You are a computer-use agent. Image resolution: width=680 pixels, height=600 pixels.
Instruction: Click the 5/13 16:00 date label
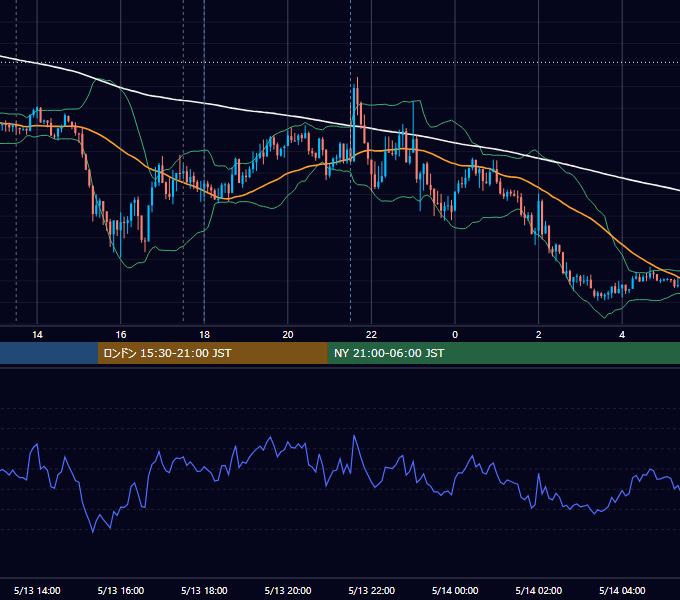[x=121, y=590]
